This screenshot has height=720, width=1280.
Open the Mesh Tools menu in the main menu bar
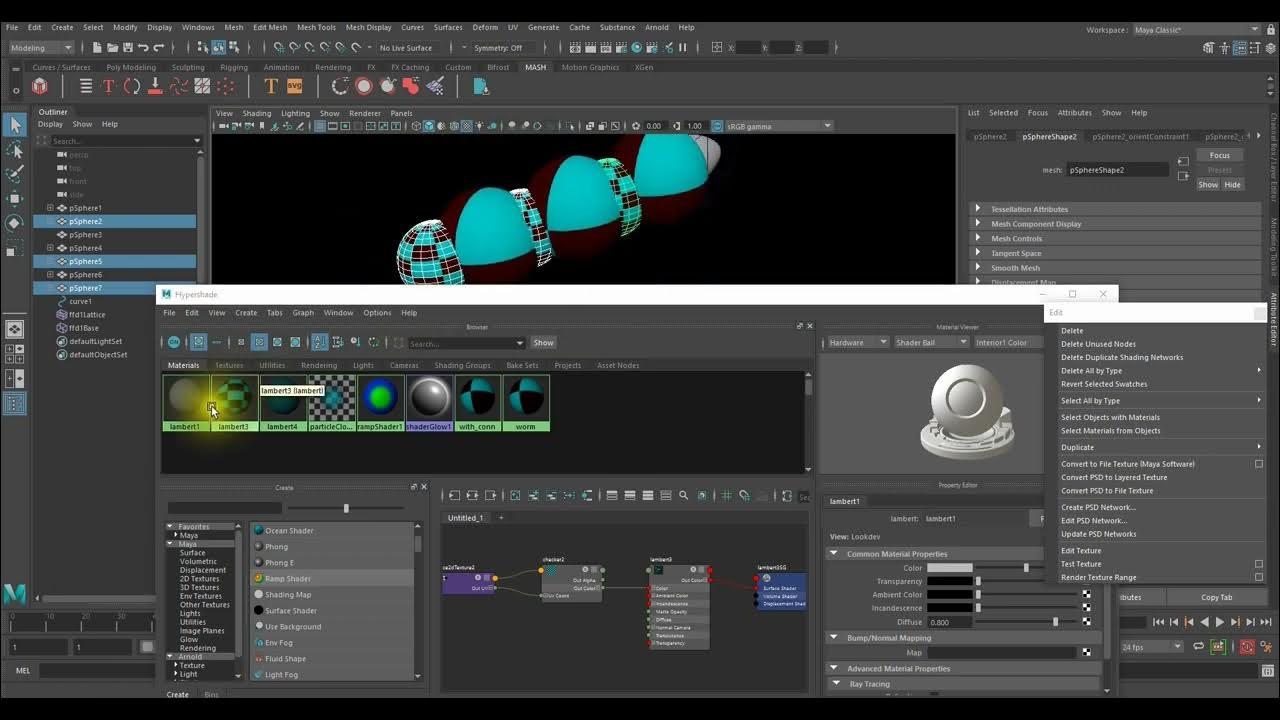316,27
